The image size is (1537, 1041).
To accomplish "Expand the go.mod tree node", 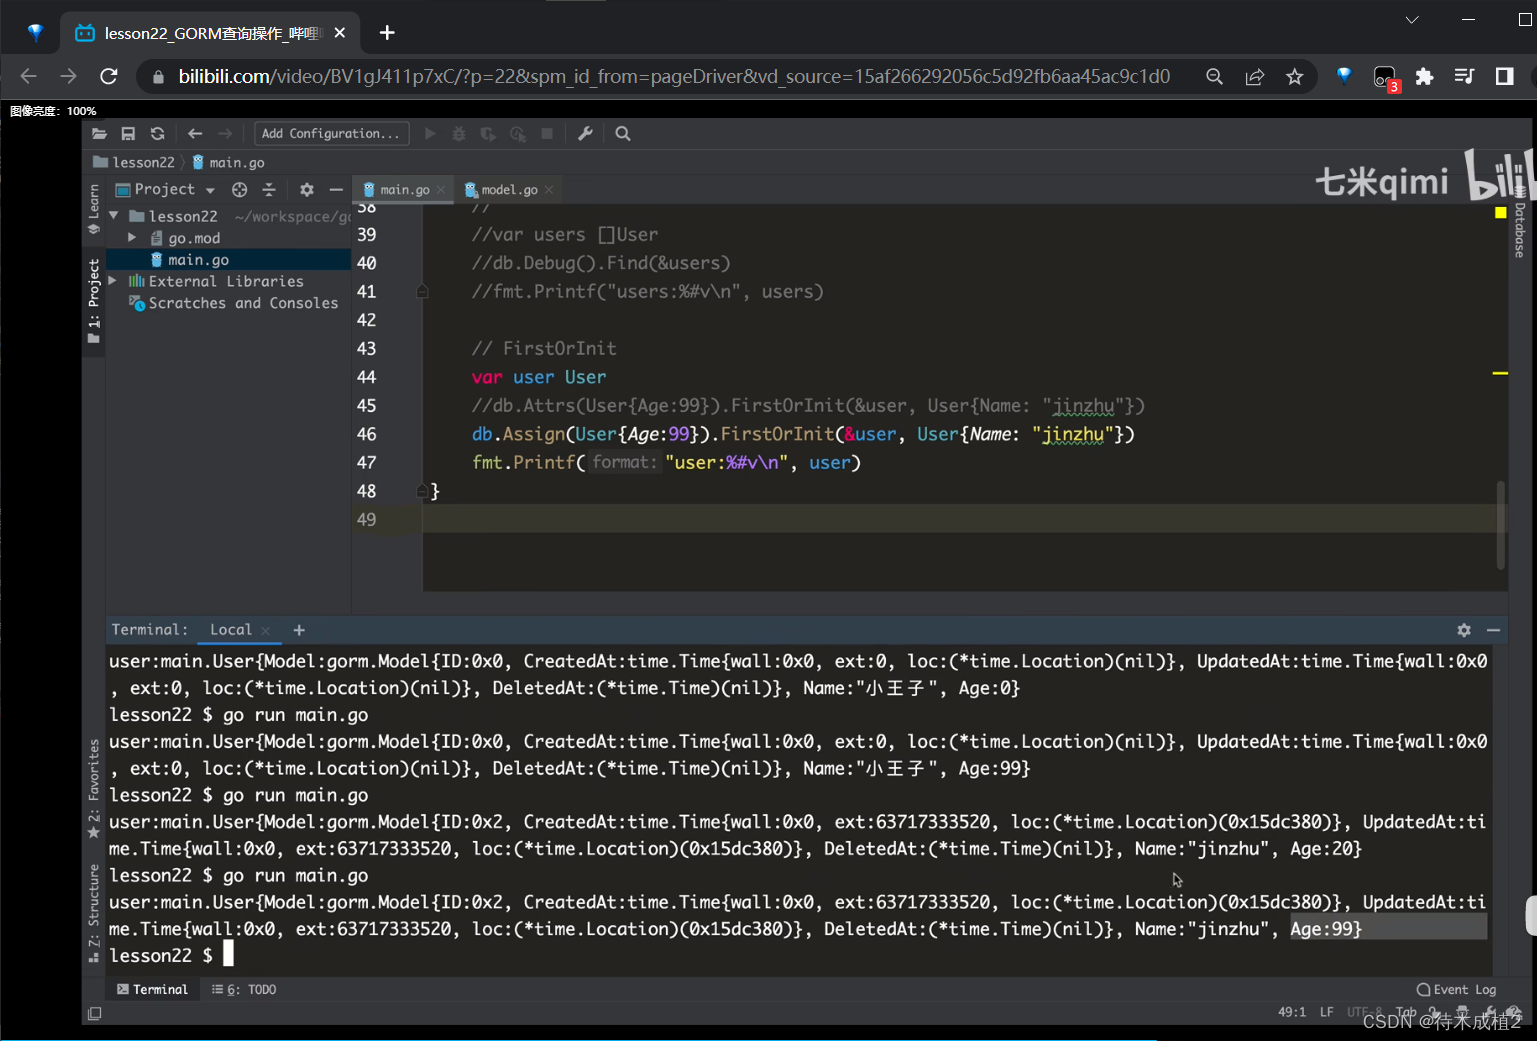I will (132, 238).
